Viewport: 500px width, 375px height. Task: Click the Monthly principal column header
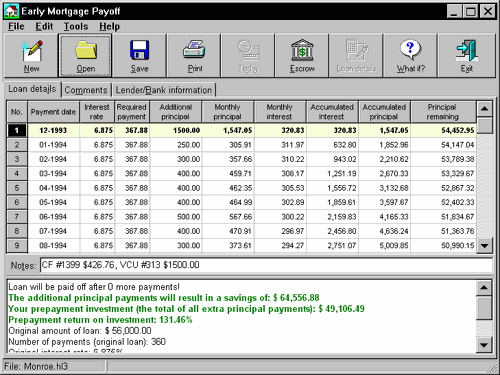pos(227,112)
